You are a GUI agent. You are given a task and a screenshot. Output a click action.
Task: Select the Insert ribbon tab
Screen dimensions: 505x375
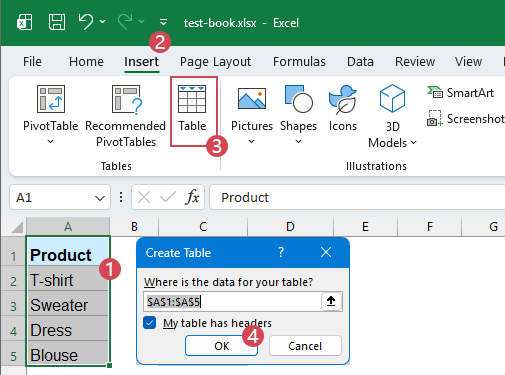click(141, 62)
